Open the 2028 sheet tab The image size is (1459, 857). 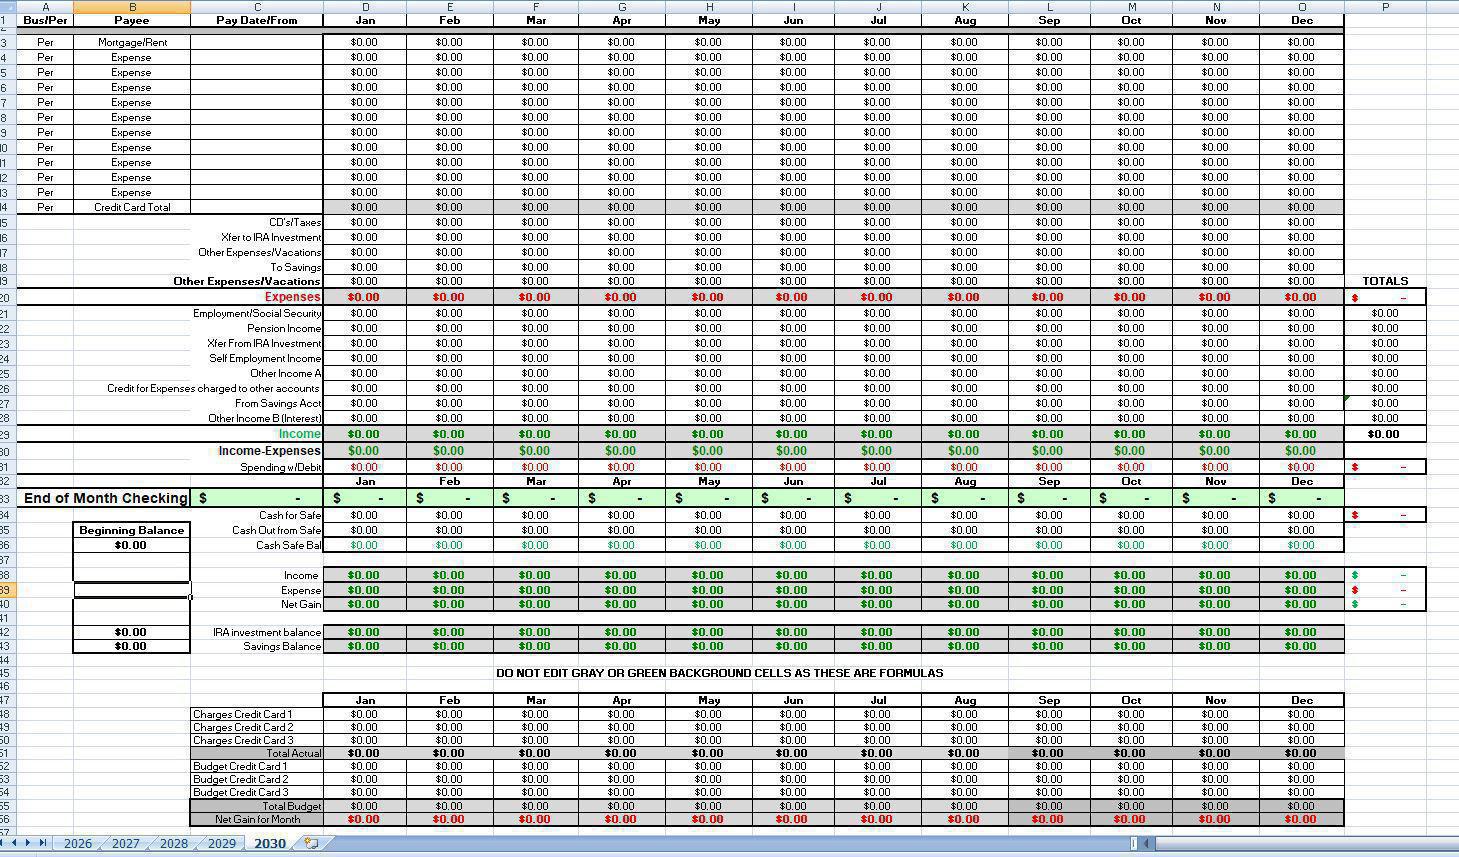click(173, 843)
